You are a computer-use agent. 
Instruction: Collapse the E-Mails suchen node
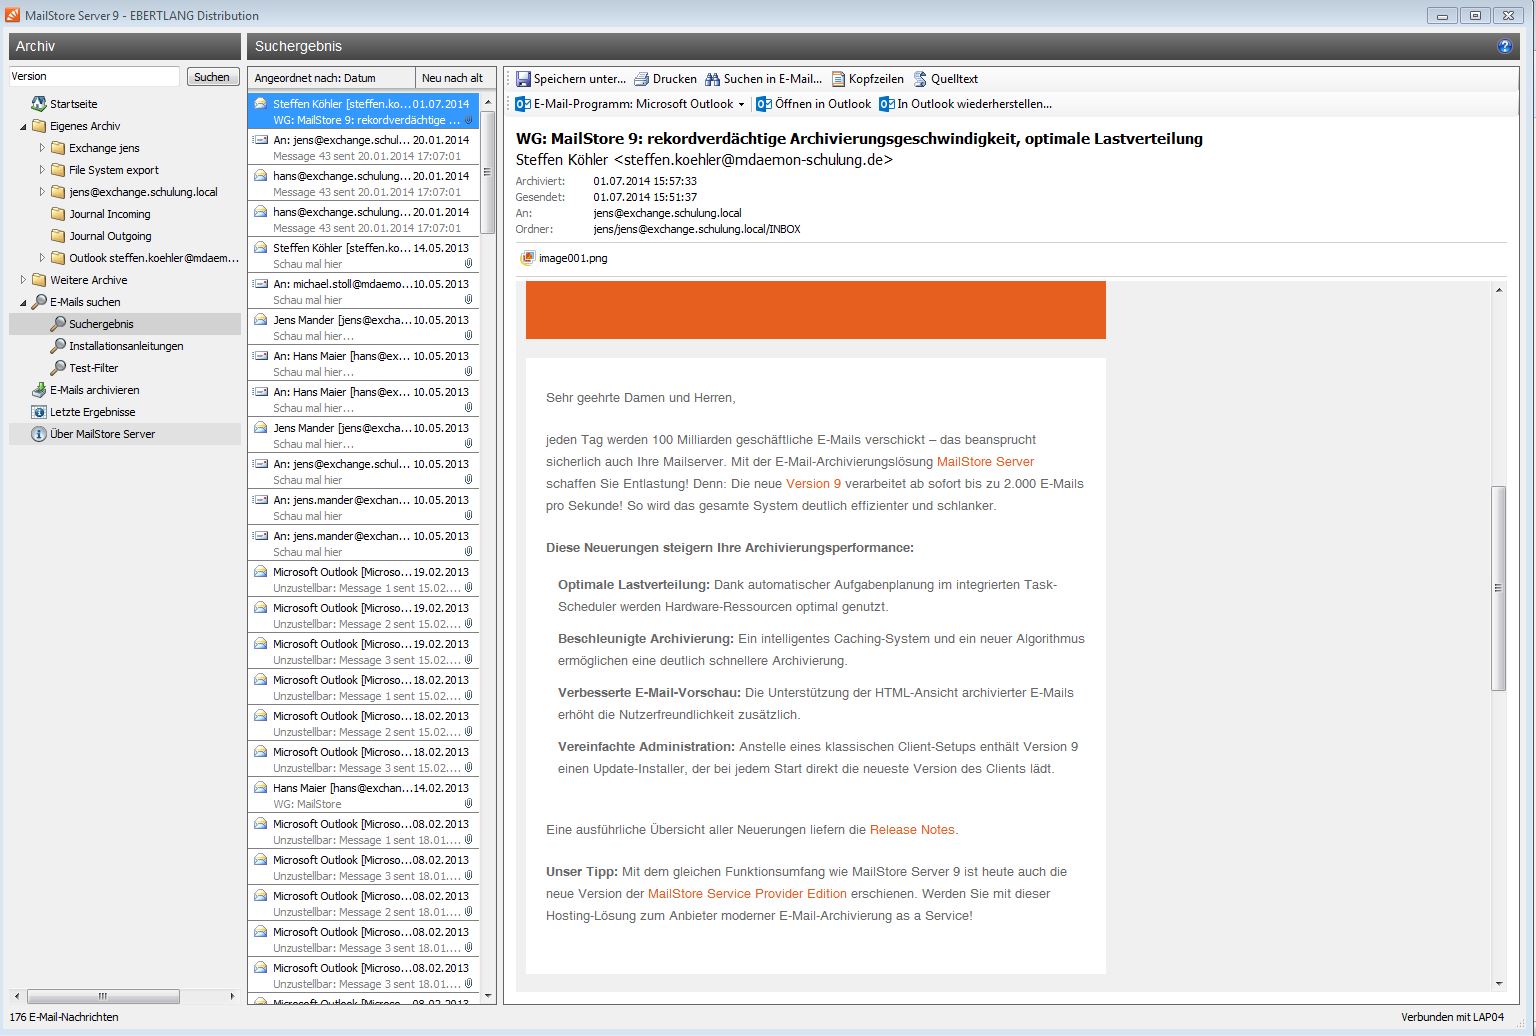coord(24,303)
